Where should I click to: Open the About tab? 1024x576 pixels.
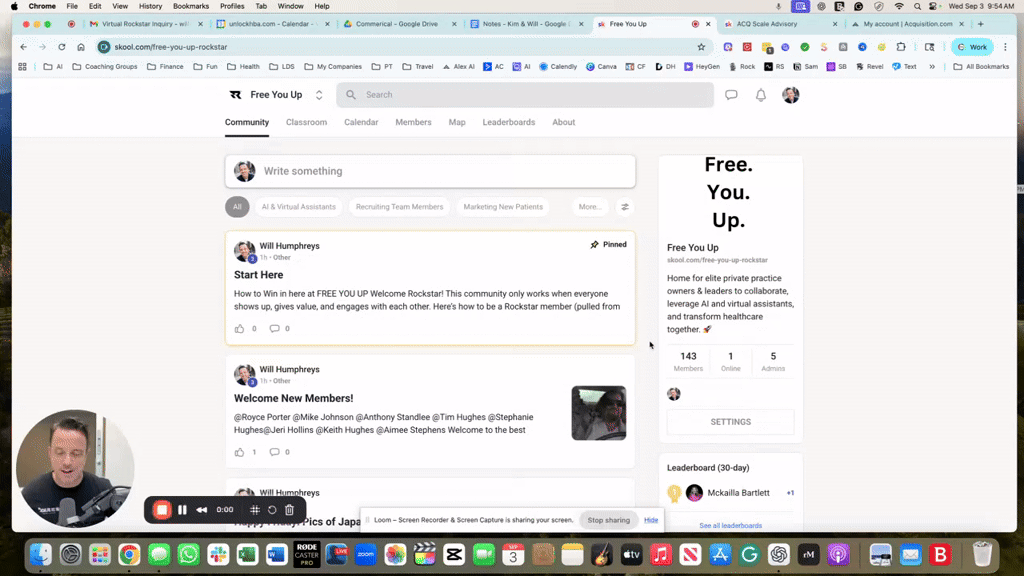(564, 122)
